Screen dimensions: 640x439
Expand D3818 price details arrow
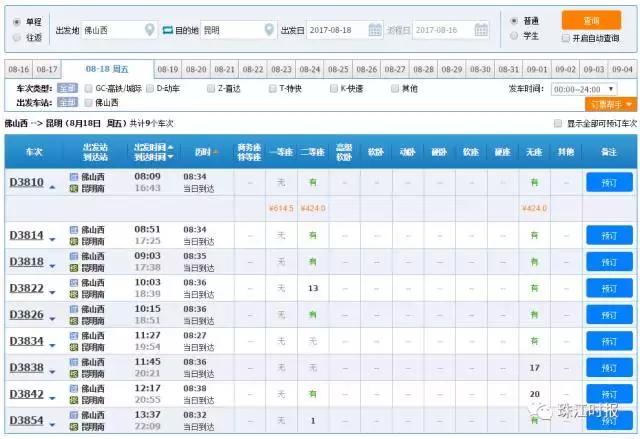coord(52,266)
